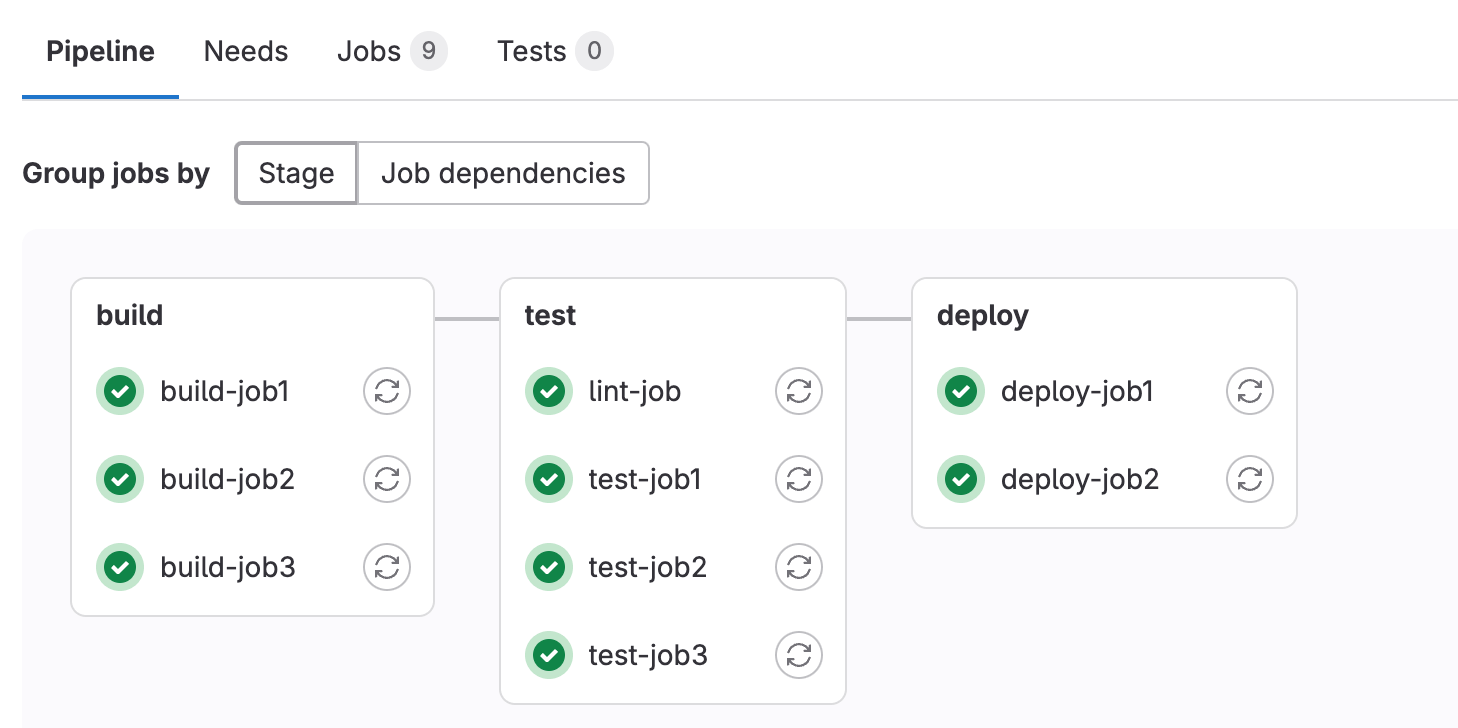1458x728 pixels.
Task: Switch grouping to Job dependencies
Action: pos(503,173)
